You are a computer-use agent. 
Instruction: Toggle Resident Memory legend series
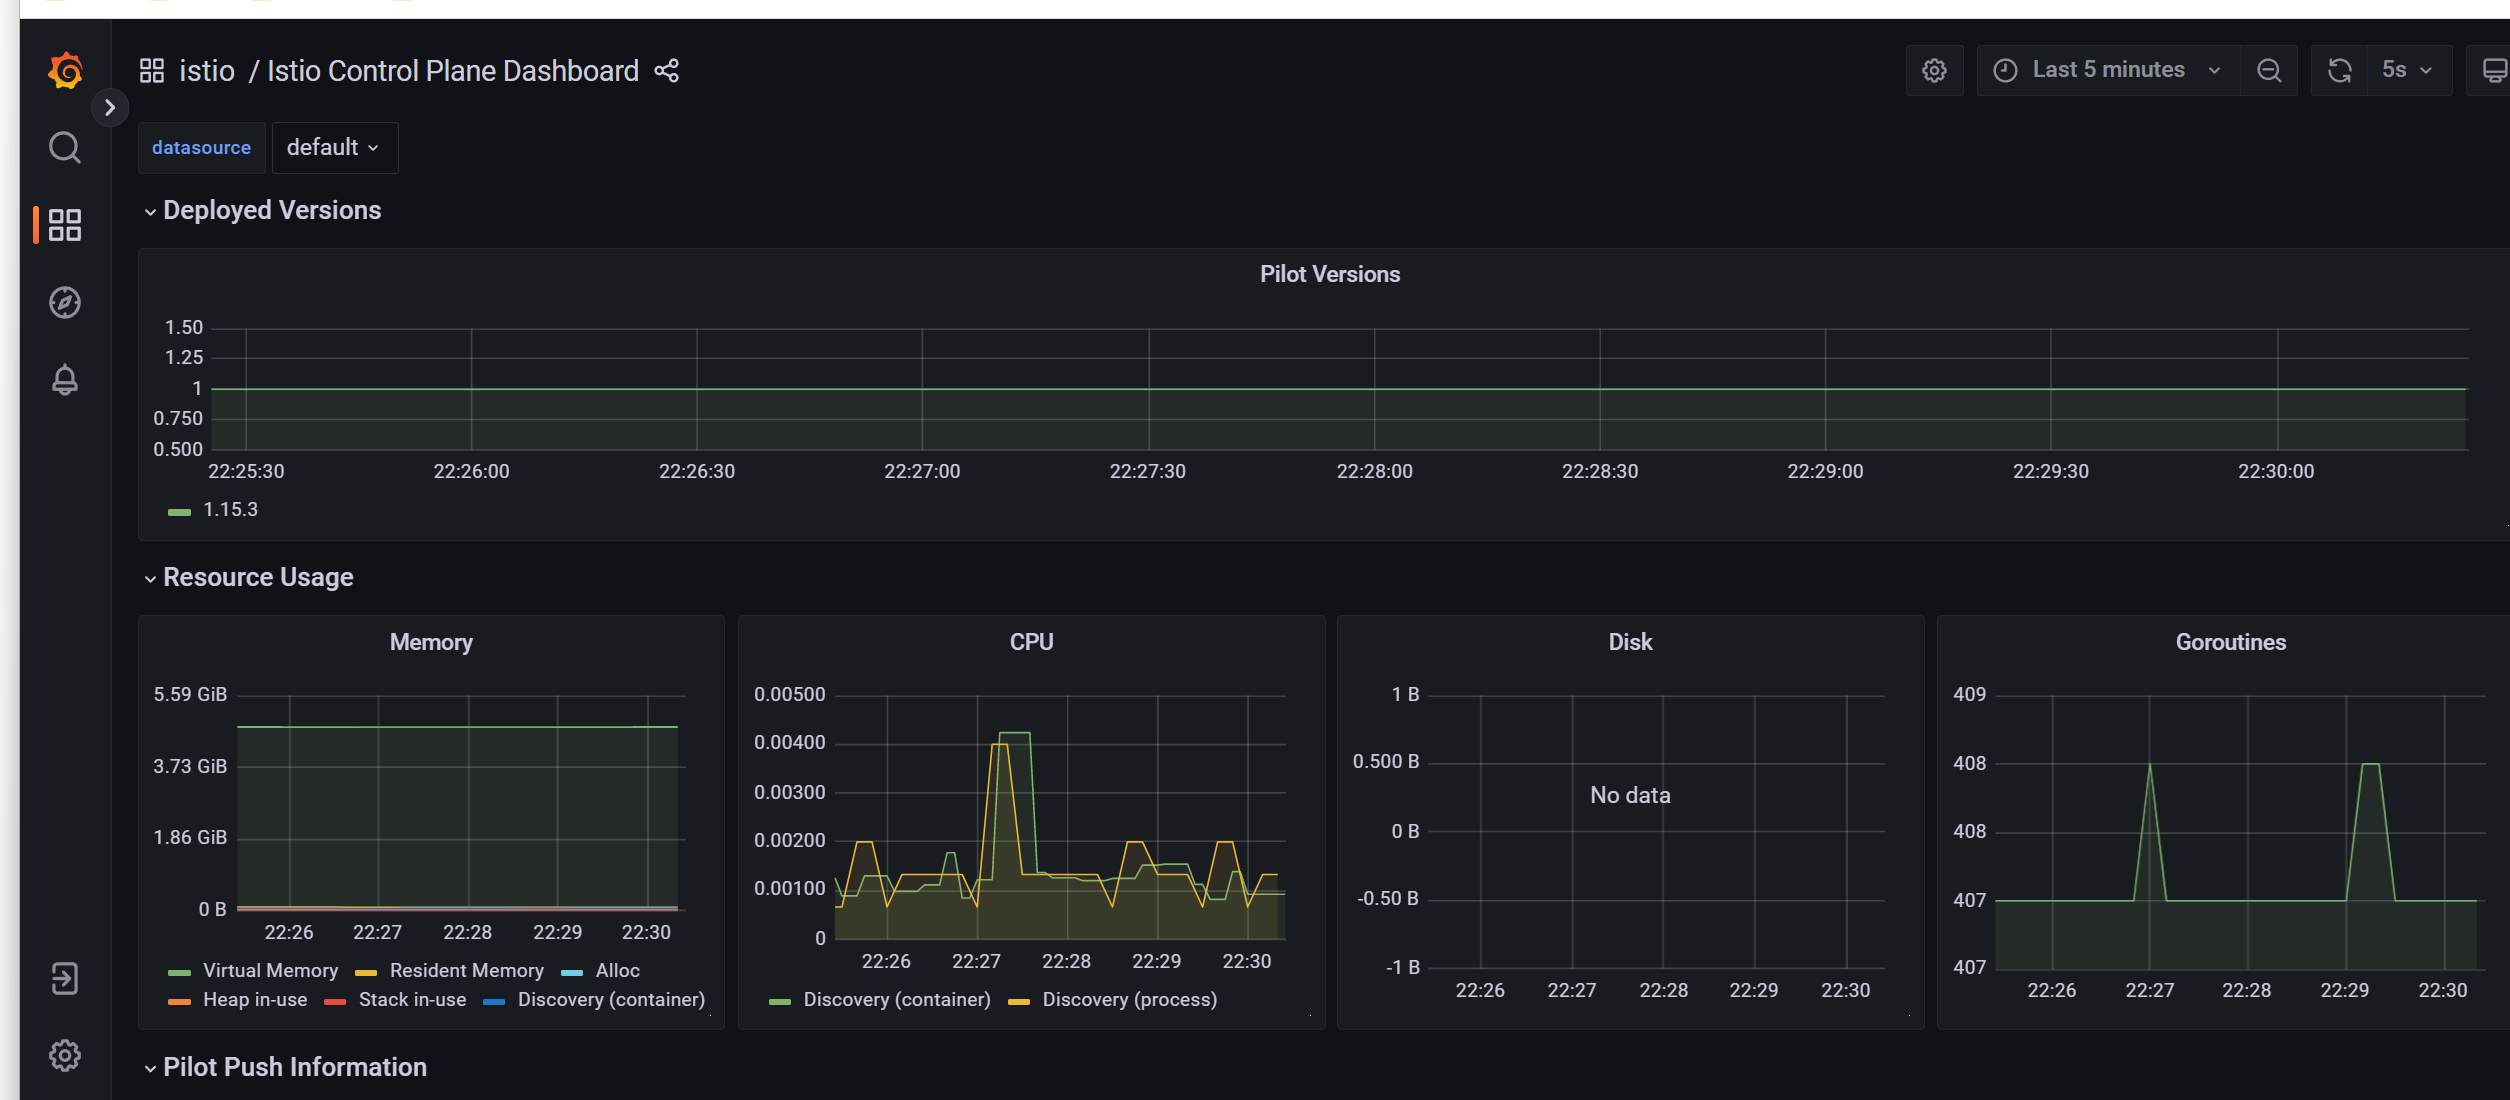point(467,970)
